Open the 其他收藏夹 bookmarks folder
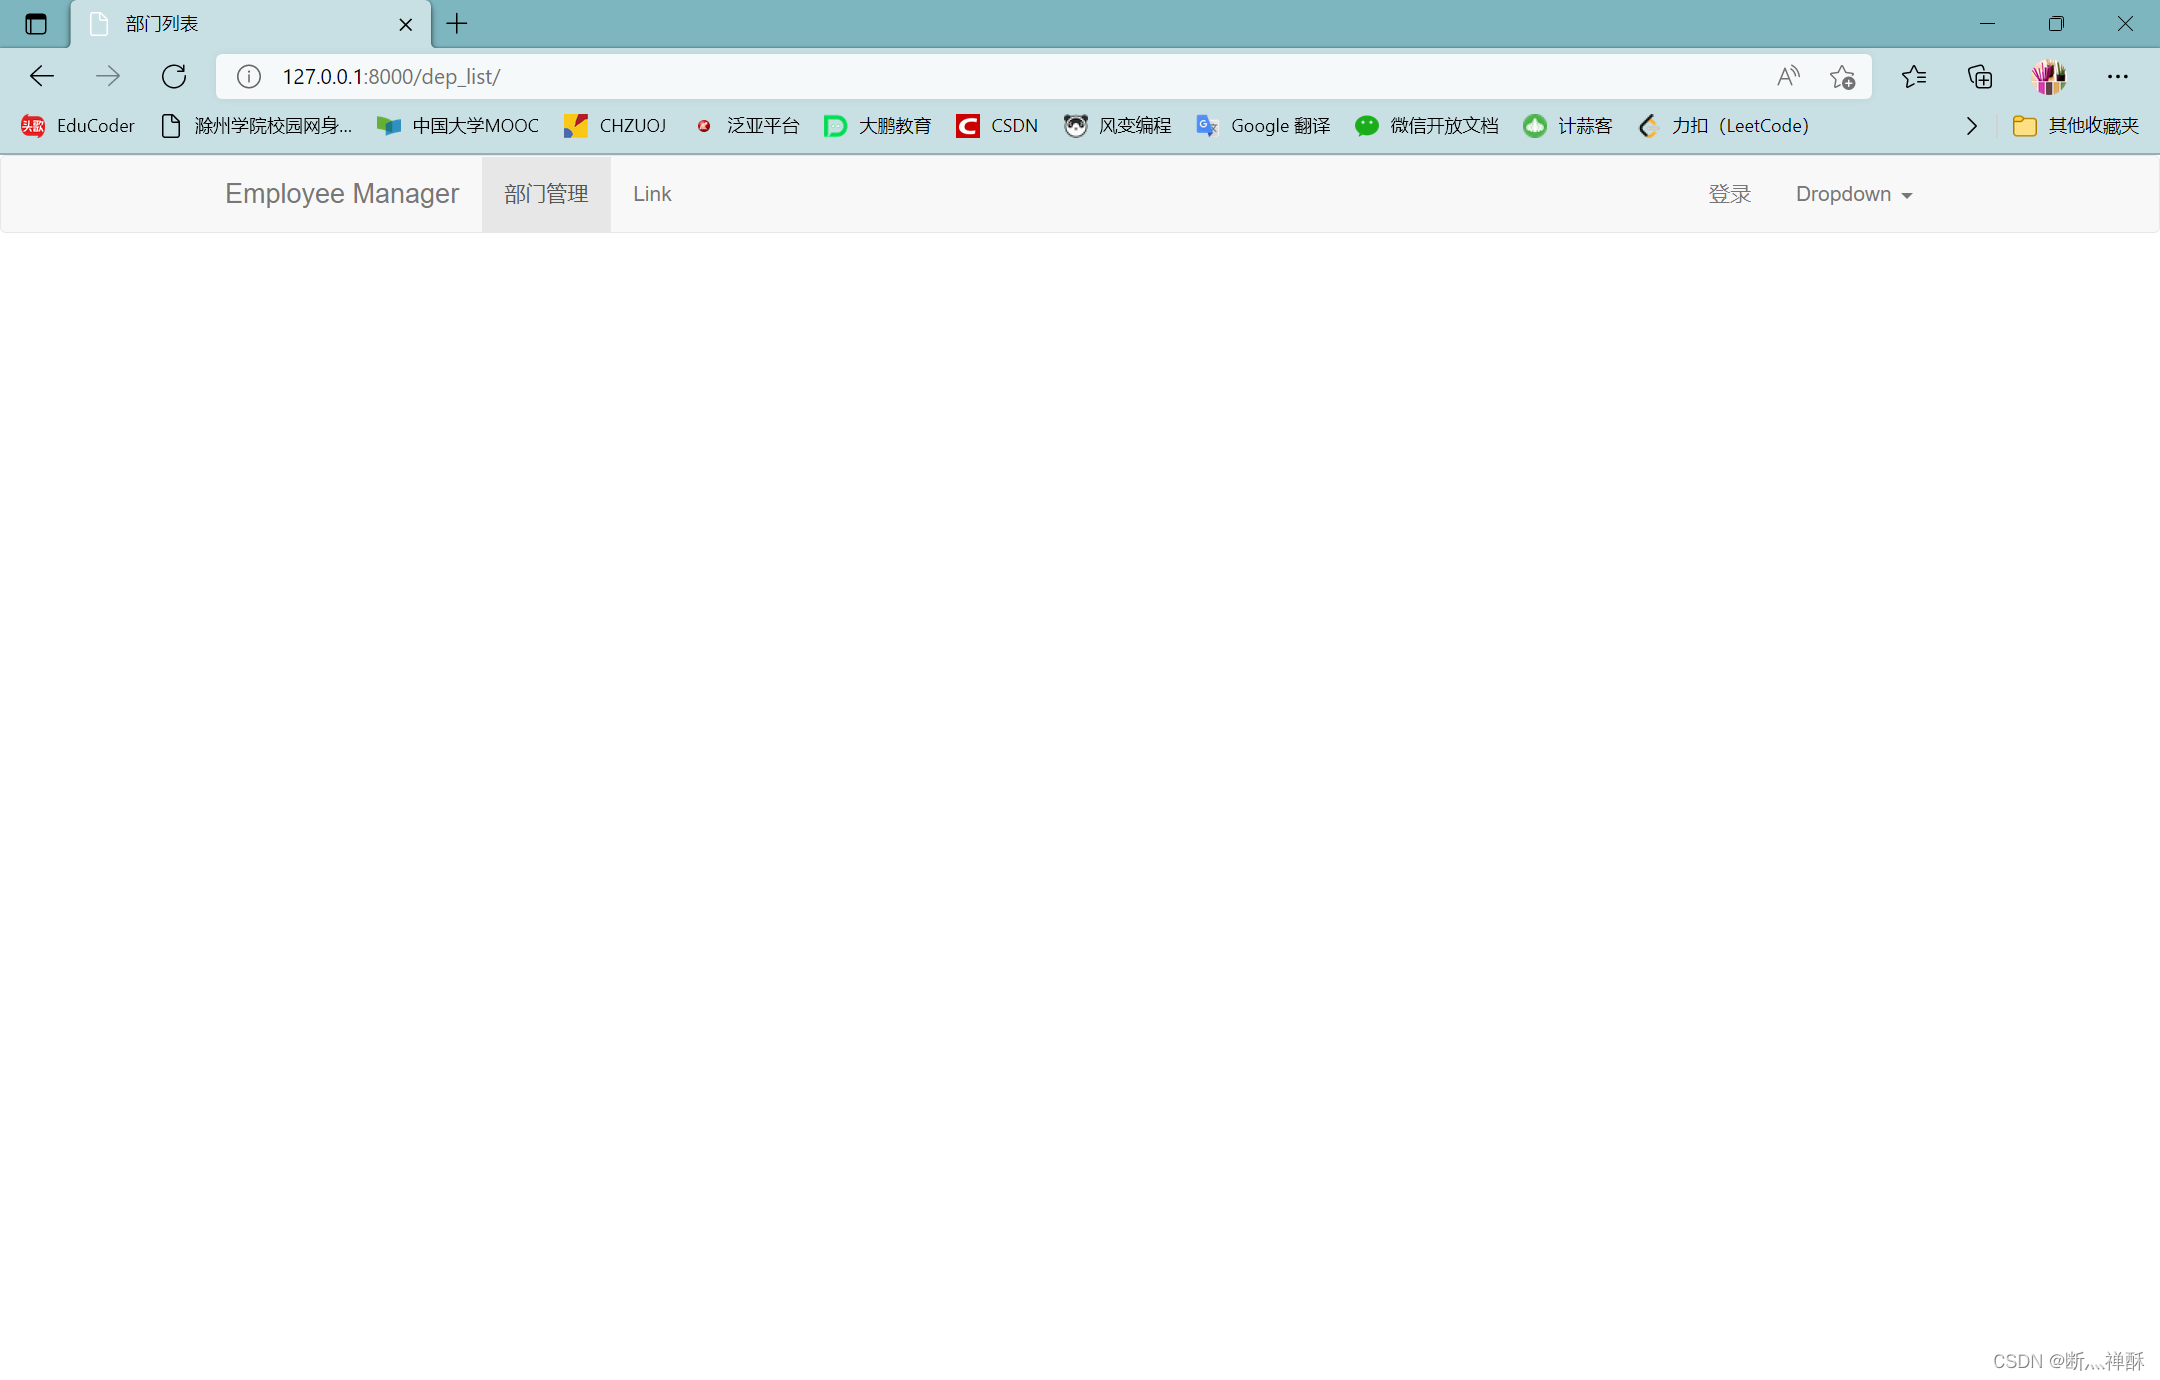Viewport: 2160px width, 1380px height. (x=2076, y=126)
